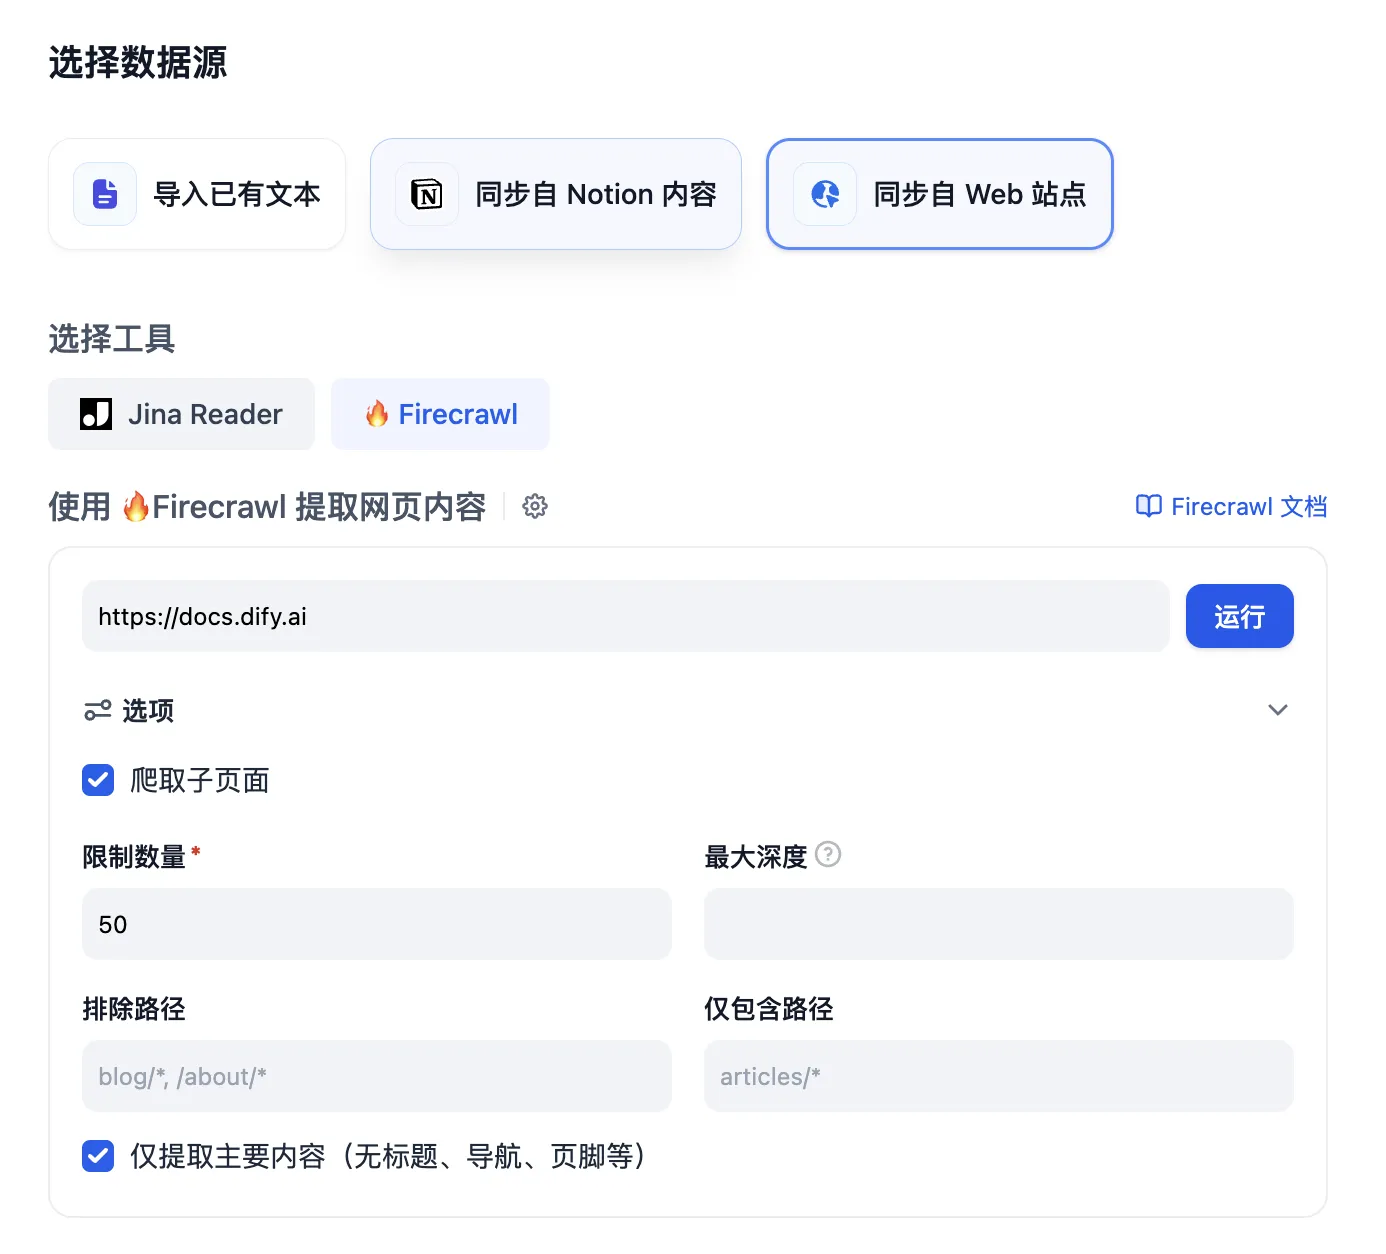Click the 排除路径 input field

click(x=376, y=1076)
